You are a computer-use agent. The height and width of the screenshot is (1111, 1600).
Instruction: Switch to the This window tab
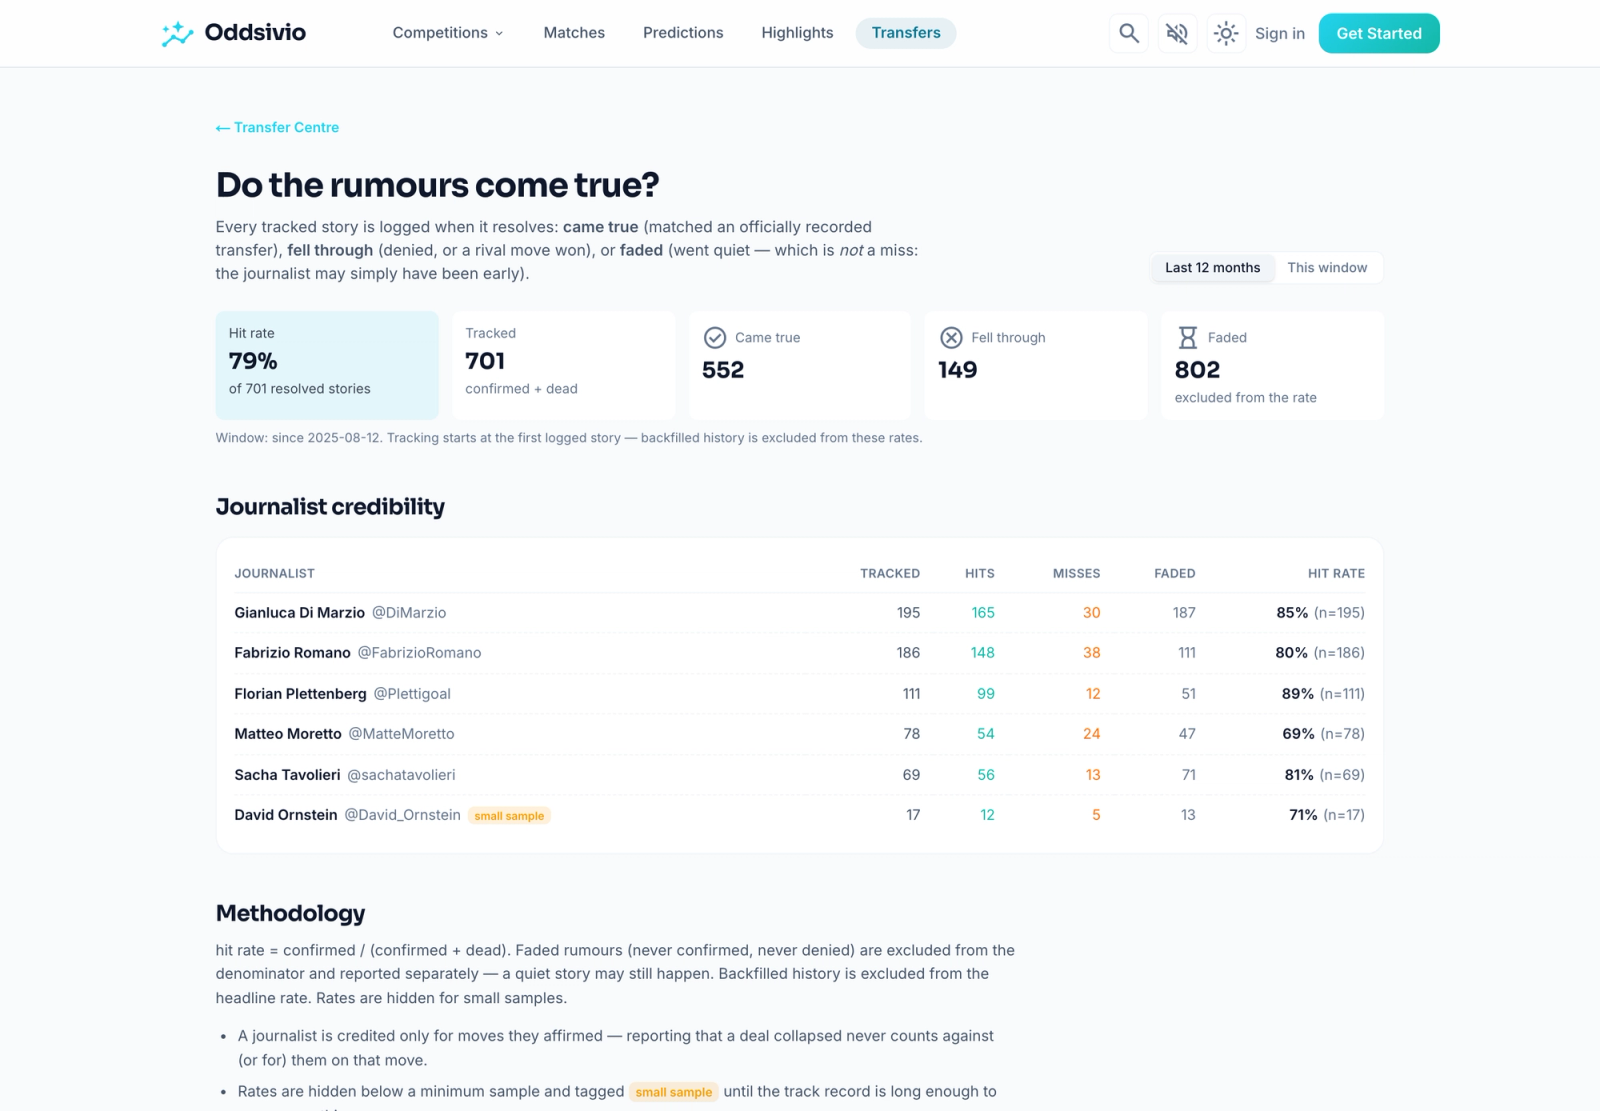click(x=1327, y=268)
